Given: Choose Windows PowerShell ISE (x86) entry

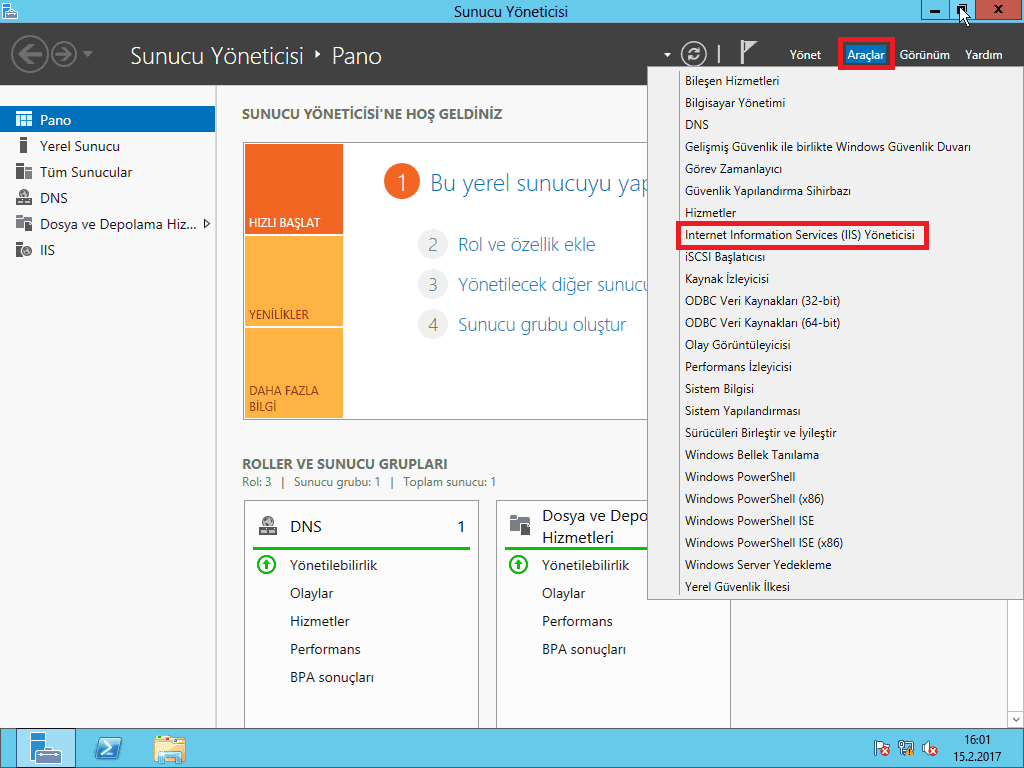Looking at the screenshot, I should point(763,543).
